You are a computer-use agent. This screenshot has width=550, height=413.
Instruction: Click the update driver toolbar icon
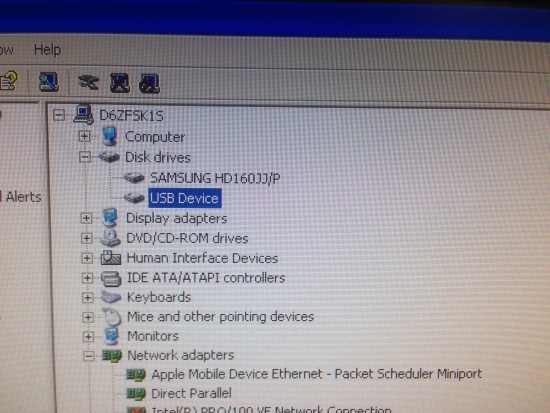[88, 82]
